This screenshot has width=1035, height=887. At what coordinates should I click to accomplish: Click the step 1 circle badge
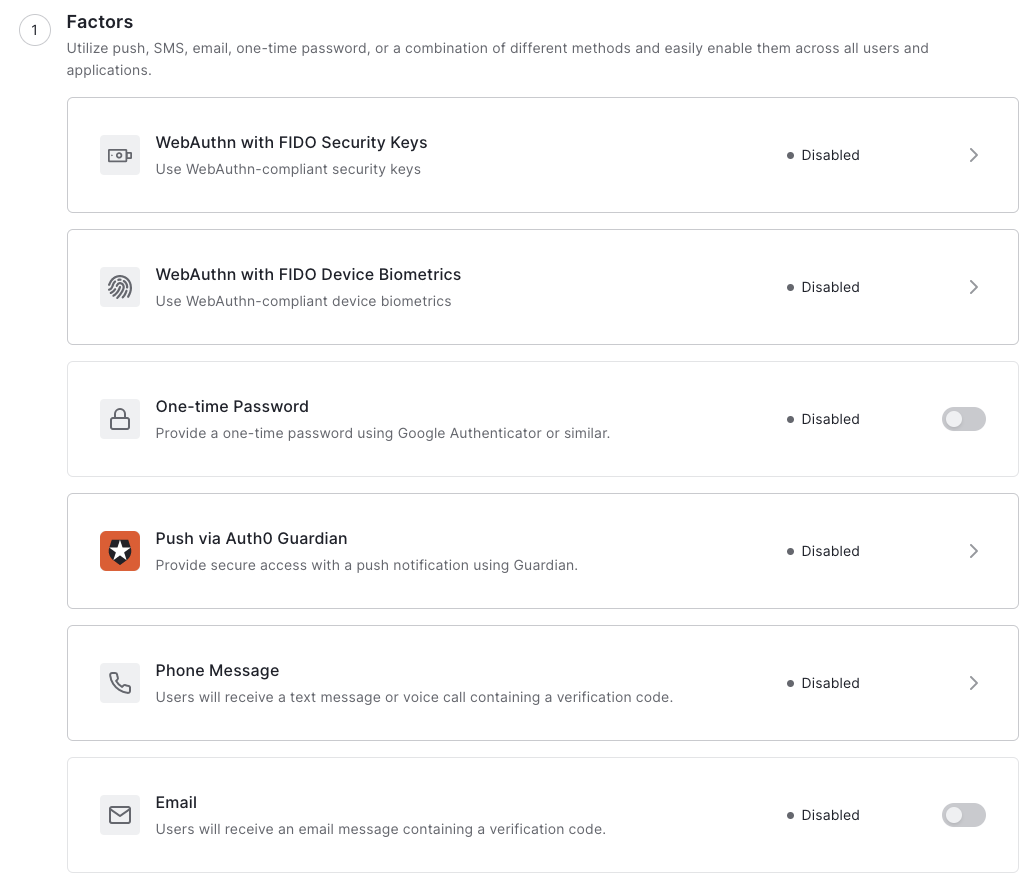[35, 31]
